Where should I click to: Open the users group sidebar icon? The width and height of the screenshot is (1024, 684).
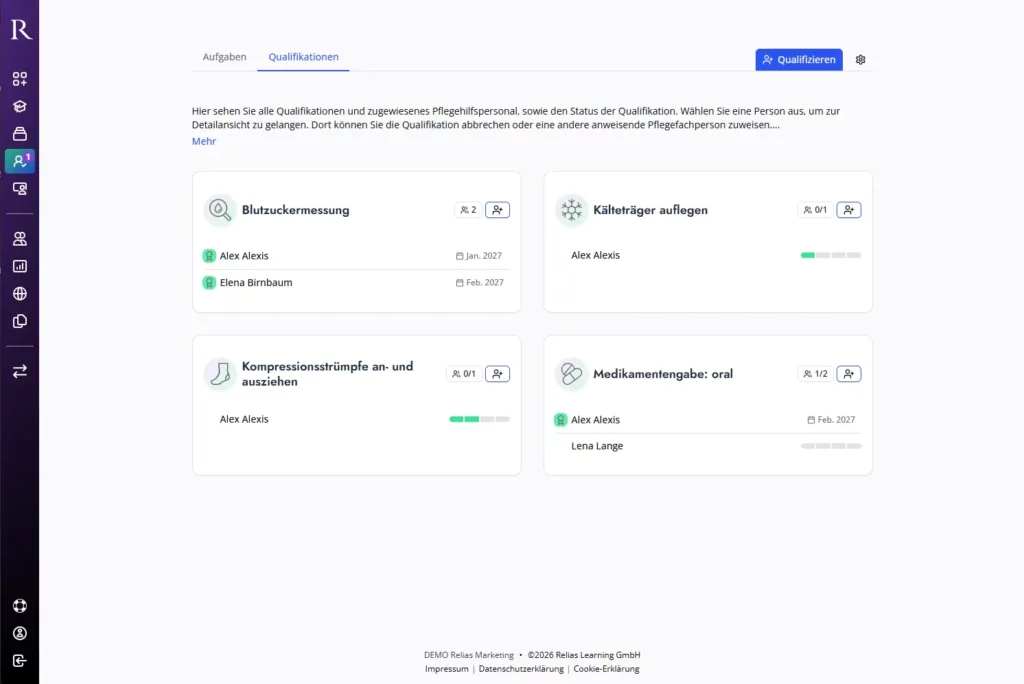(20, 238)
